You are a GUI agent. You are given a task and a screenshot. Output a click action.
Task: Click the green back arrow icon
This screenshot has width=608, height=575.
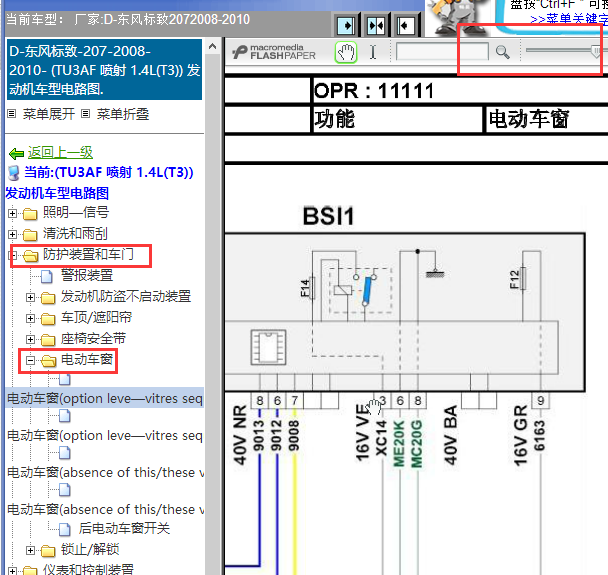[16, 154]
